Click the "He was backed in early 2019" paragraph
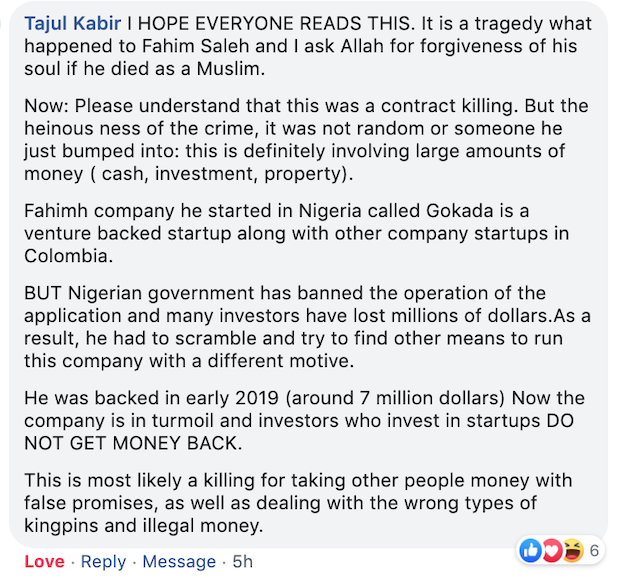The width and height of the screenshot is (634, 578). point(304,421)
